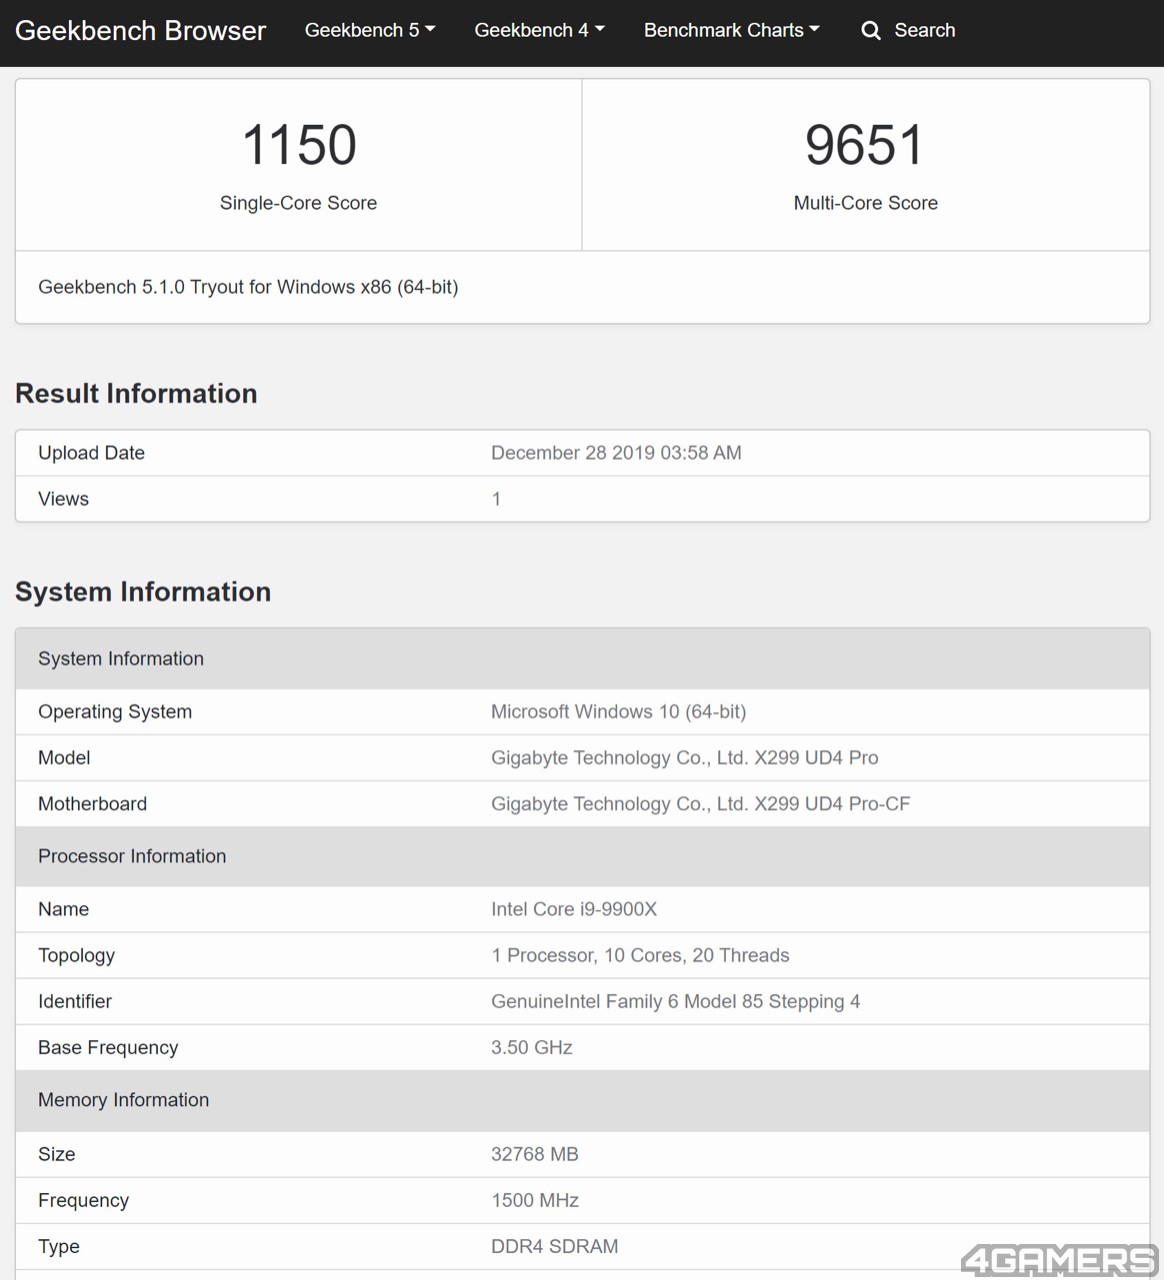Select the 9651 multi-core score value

click(x=865, y=145)
